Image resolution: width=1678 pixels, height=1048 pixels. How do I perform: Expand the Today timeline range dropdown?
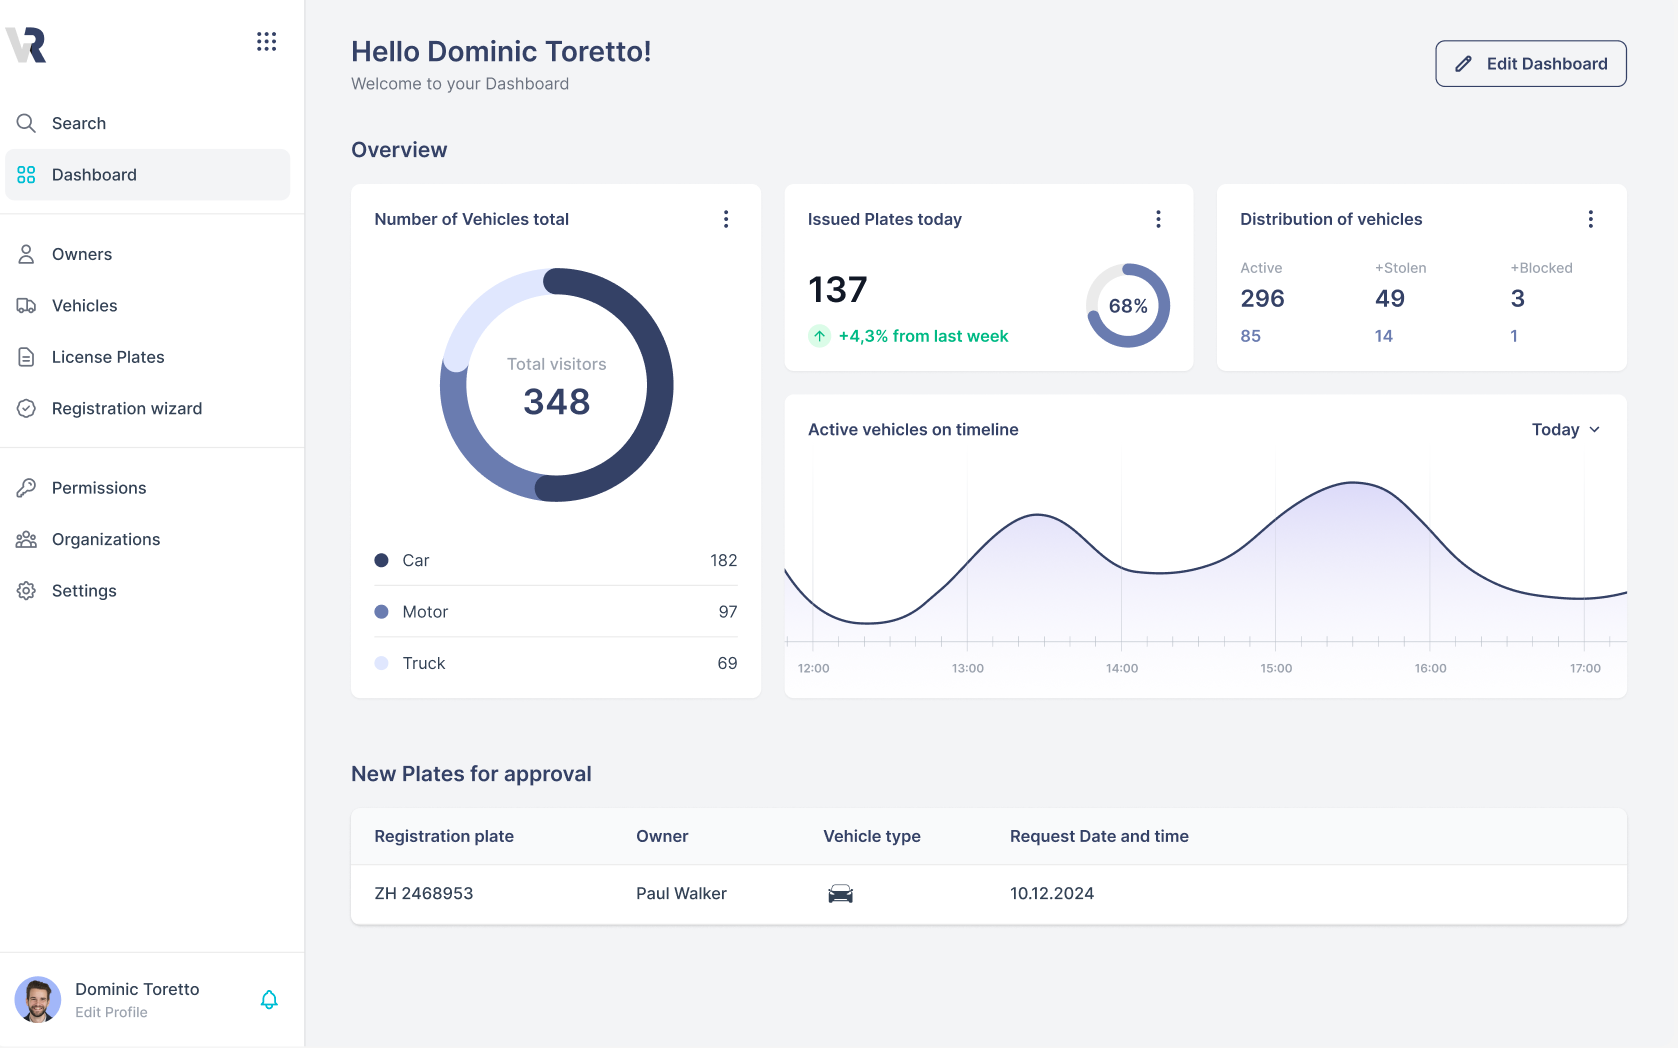point(1565,430)
